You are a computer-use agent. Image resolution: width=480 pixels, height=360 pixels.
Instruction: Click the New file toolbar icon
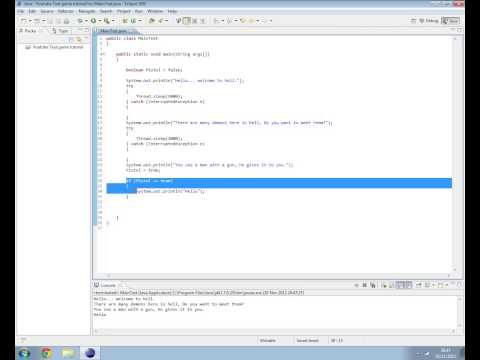tap(24, 21)
